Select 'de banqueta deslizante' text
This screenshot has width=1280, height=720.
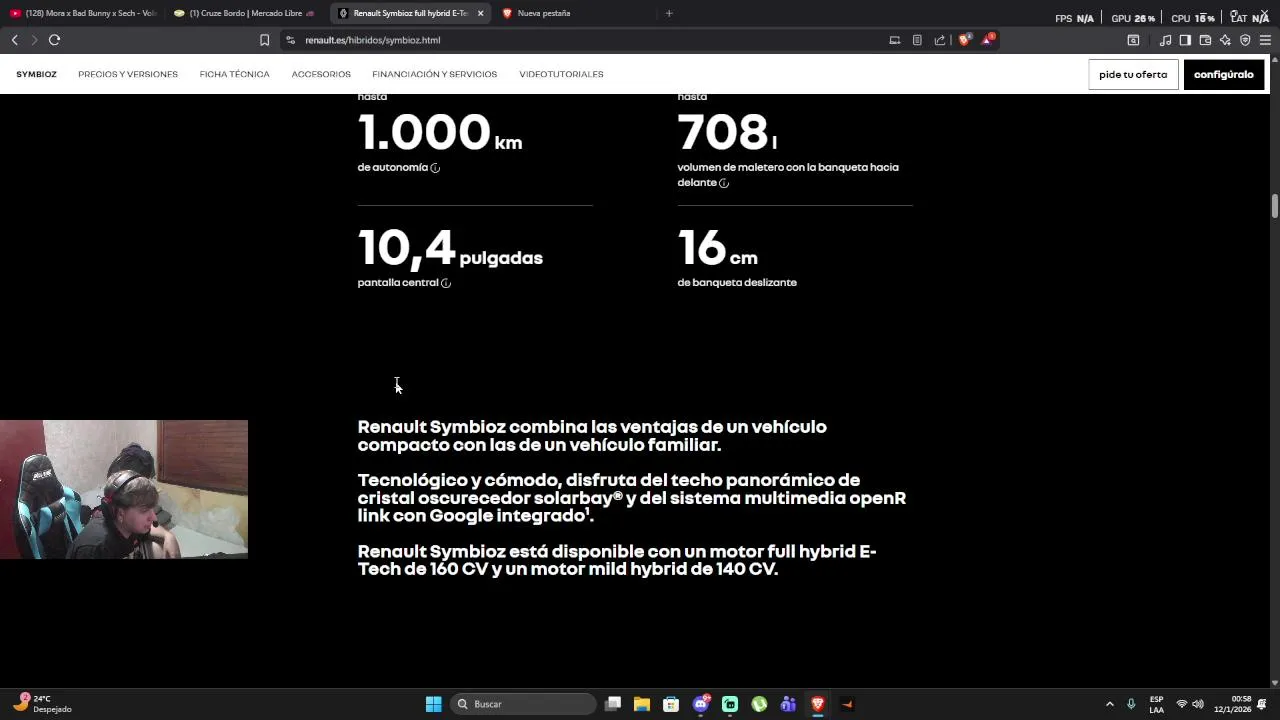737,283
